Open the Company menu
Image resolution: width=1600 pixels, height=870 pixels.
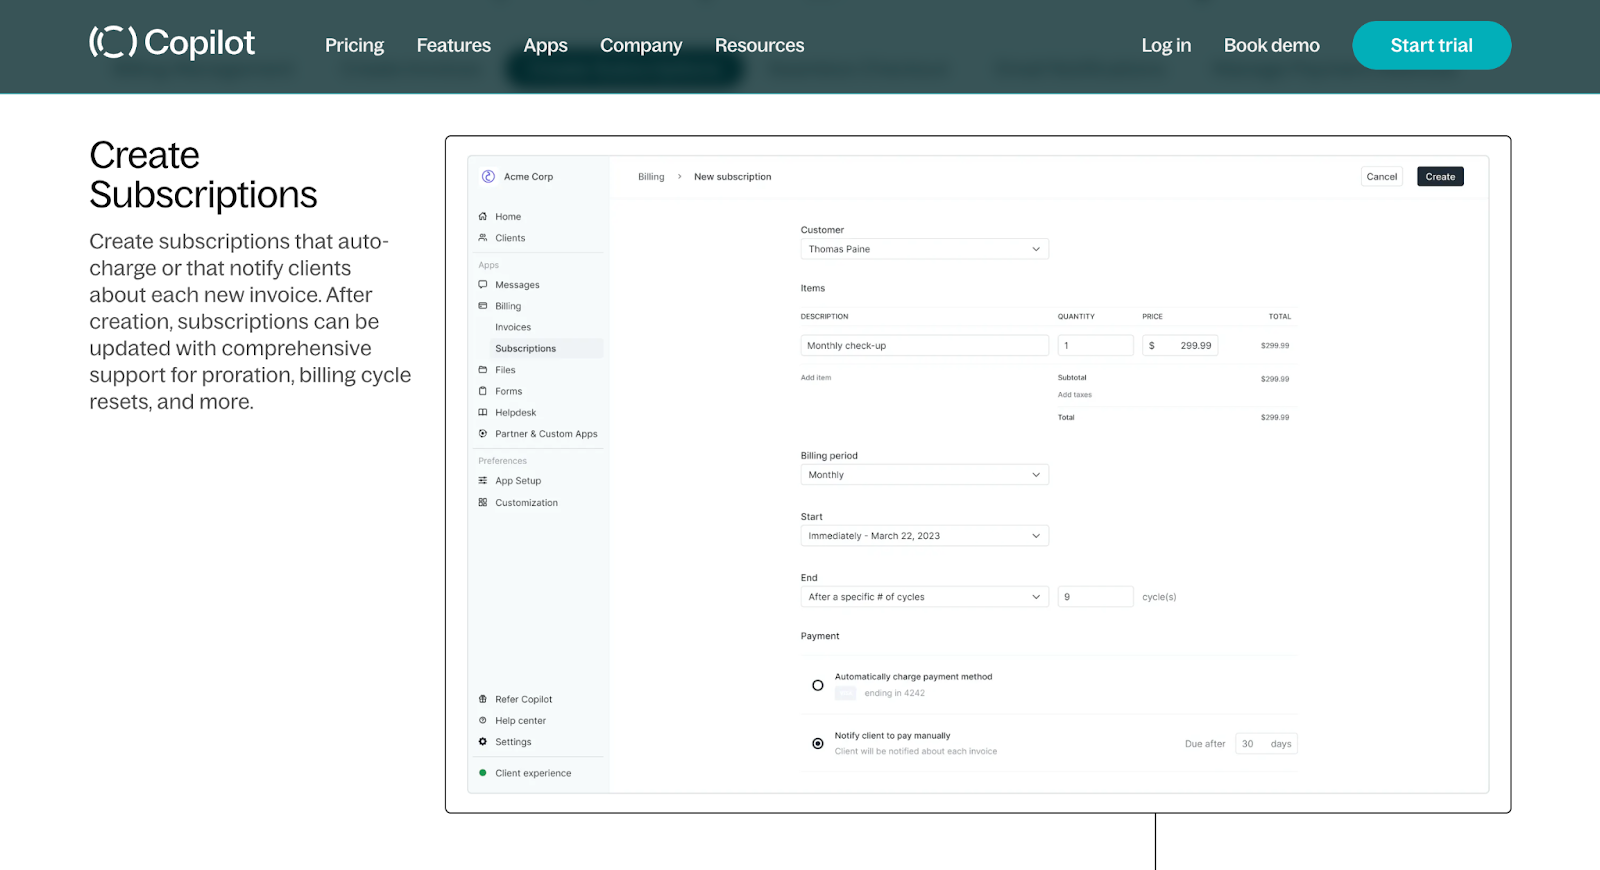641,45
